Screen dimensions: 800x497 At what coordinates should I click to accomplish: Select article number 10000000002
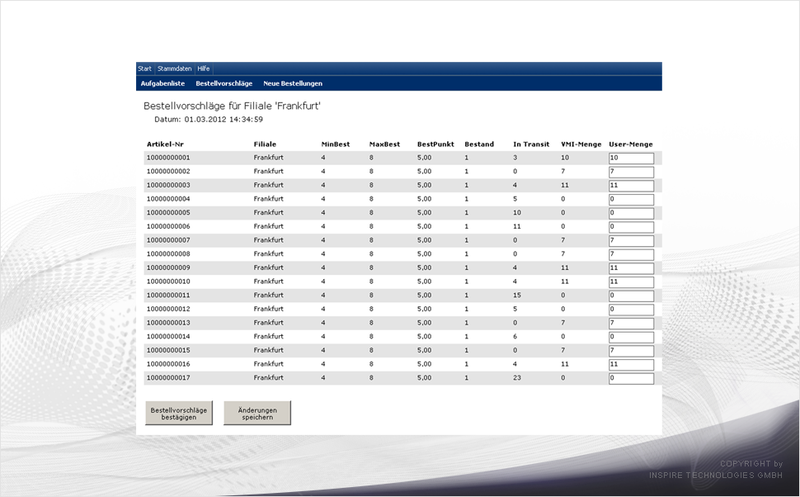click(168, 171)
